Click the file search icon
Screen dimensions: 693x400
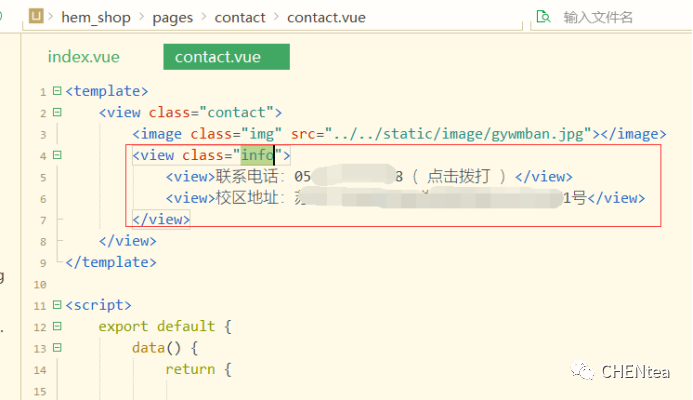[543, 17]
